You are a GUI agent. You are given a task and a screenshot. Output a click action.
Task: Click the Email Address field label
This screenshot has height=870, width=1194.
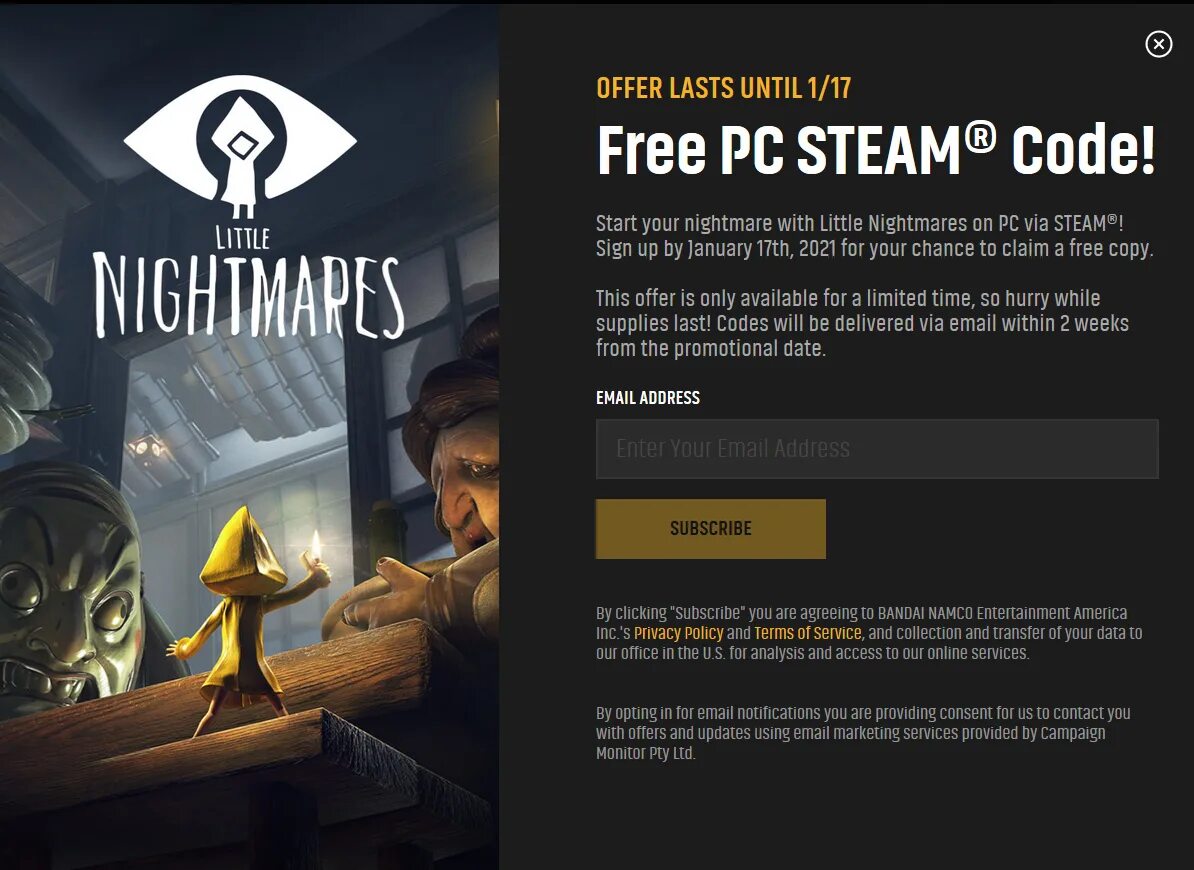point(648,397)
